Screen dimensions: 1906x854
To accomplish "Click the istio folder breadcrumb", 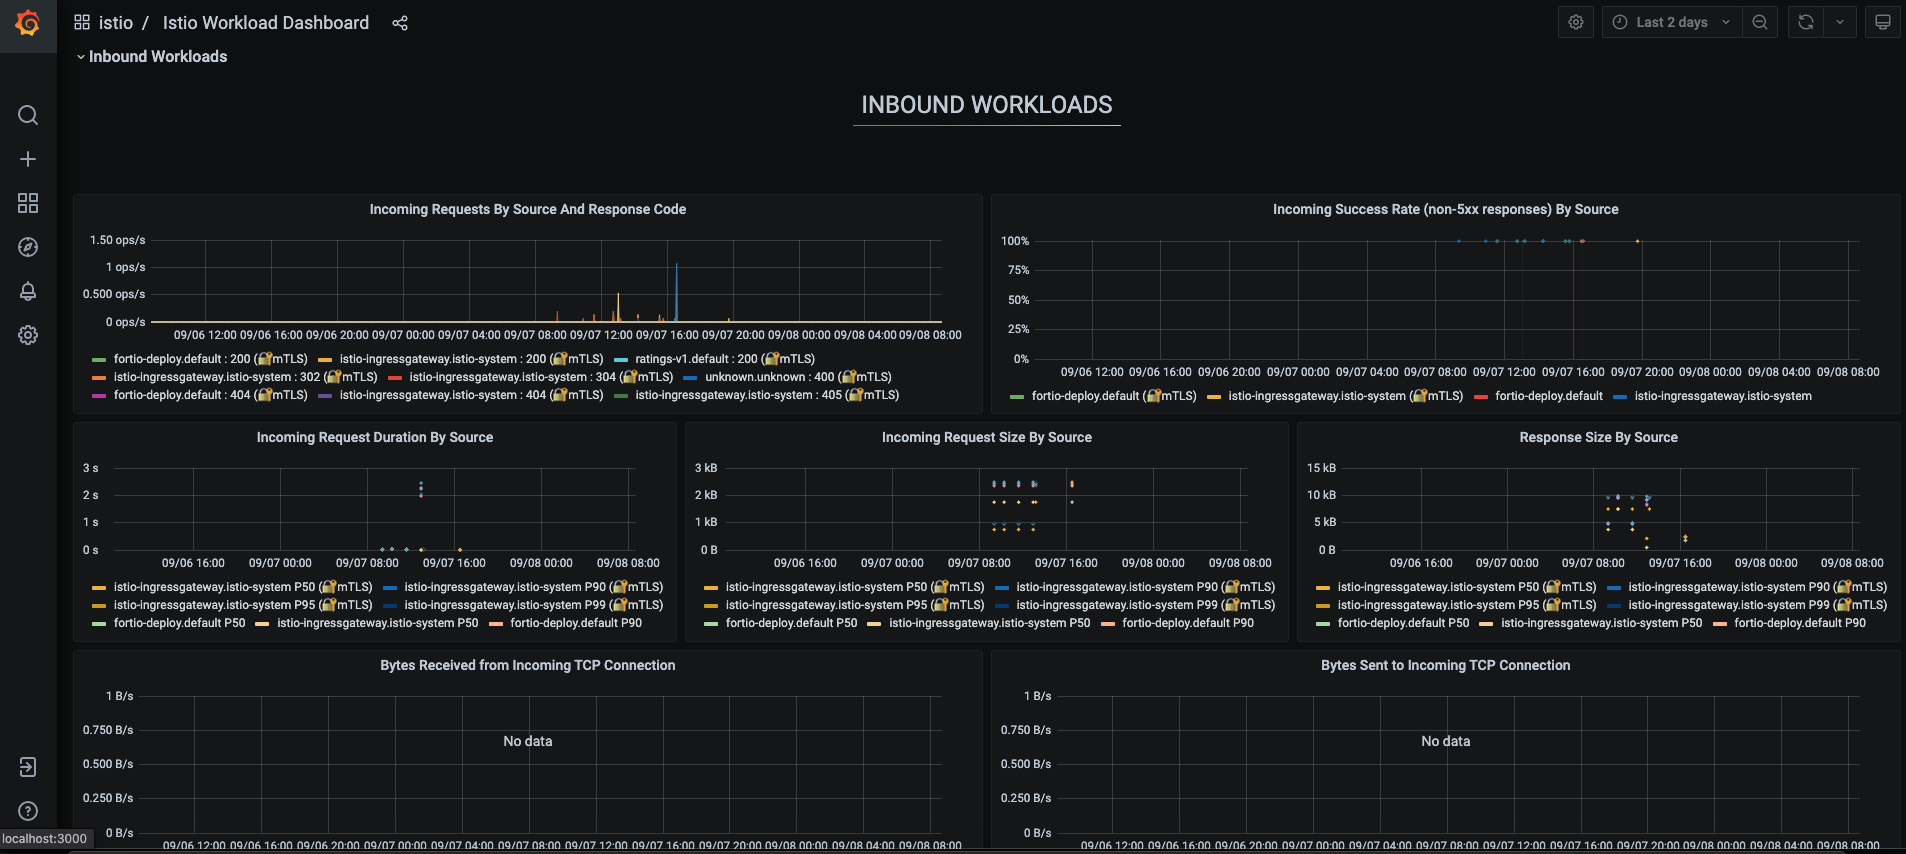I will [115, 23].
